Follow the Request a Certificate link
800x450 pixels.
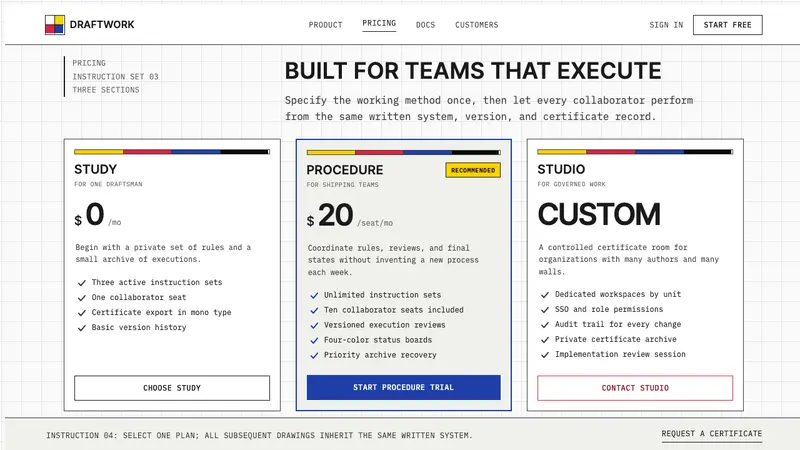pos(712,434)
